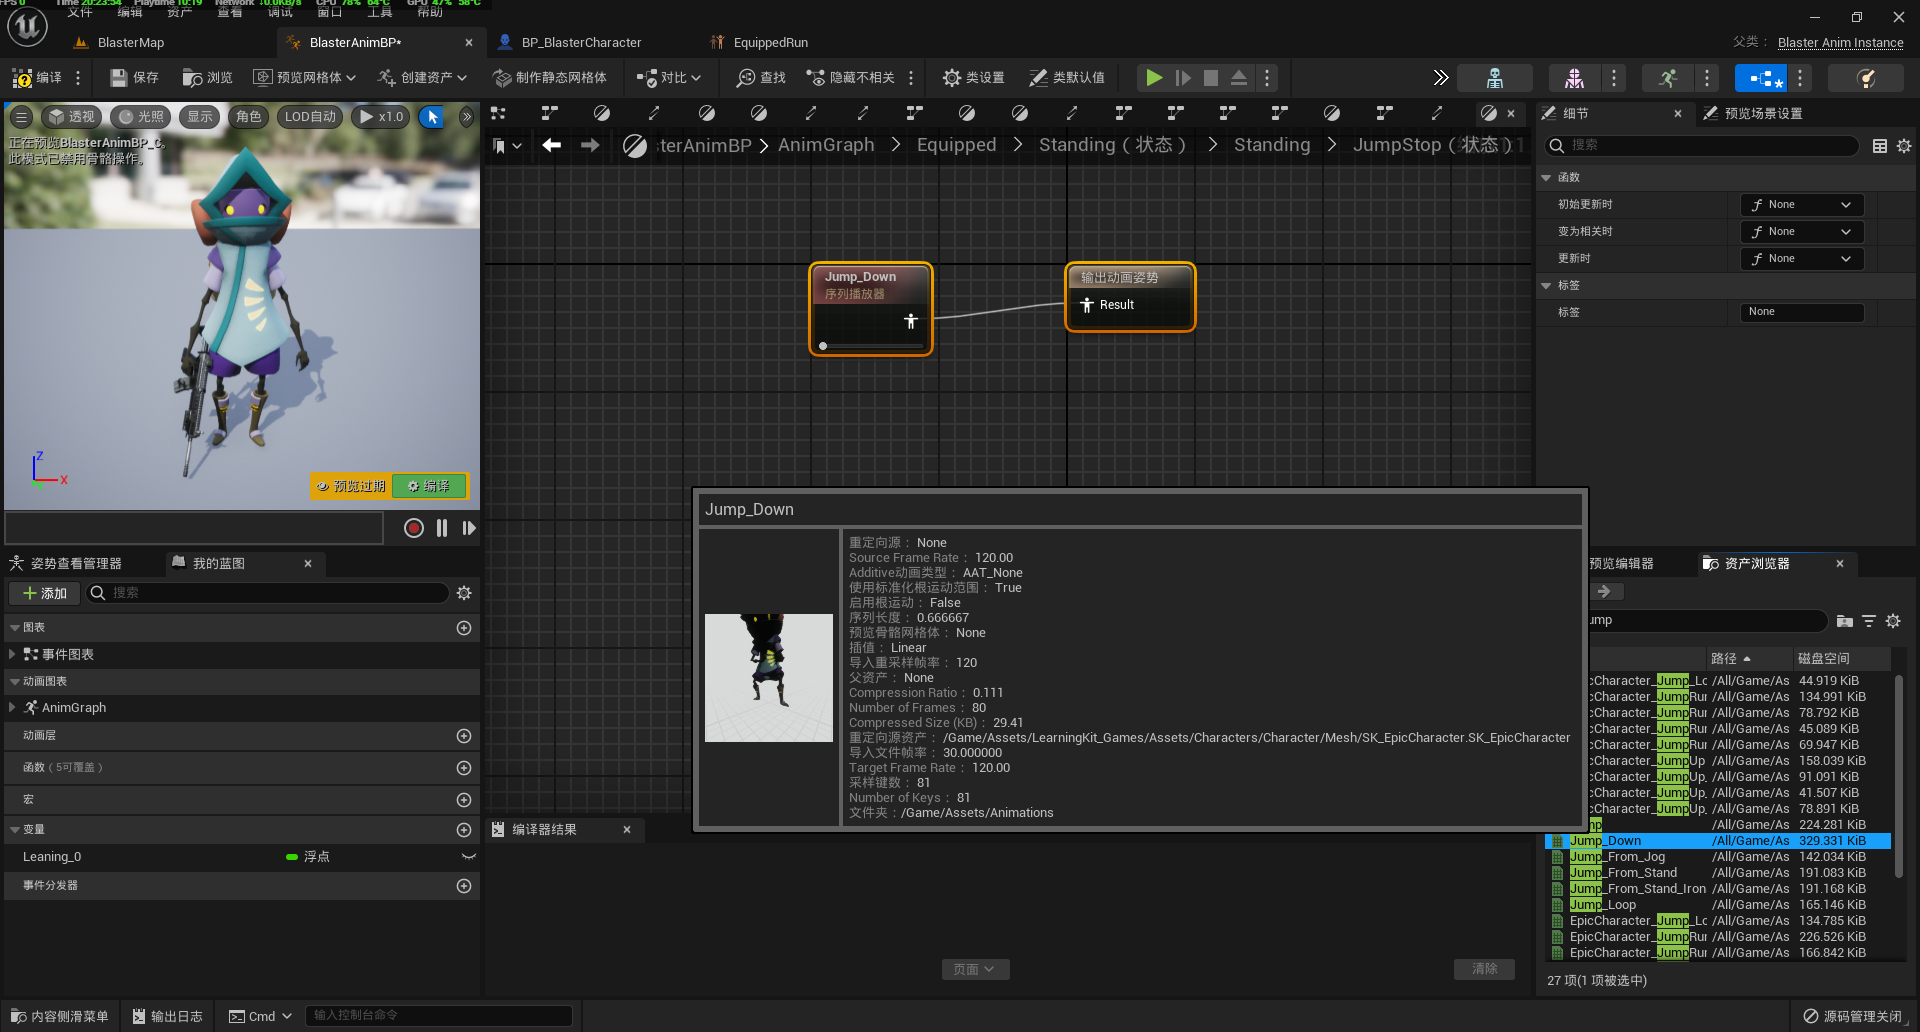Open the Compare (对比) dropdown
The width and height of the screenshot is (1920, 1032).
[x=669, y=78]
